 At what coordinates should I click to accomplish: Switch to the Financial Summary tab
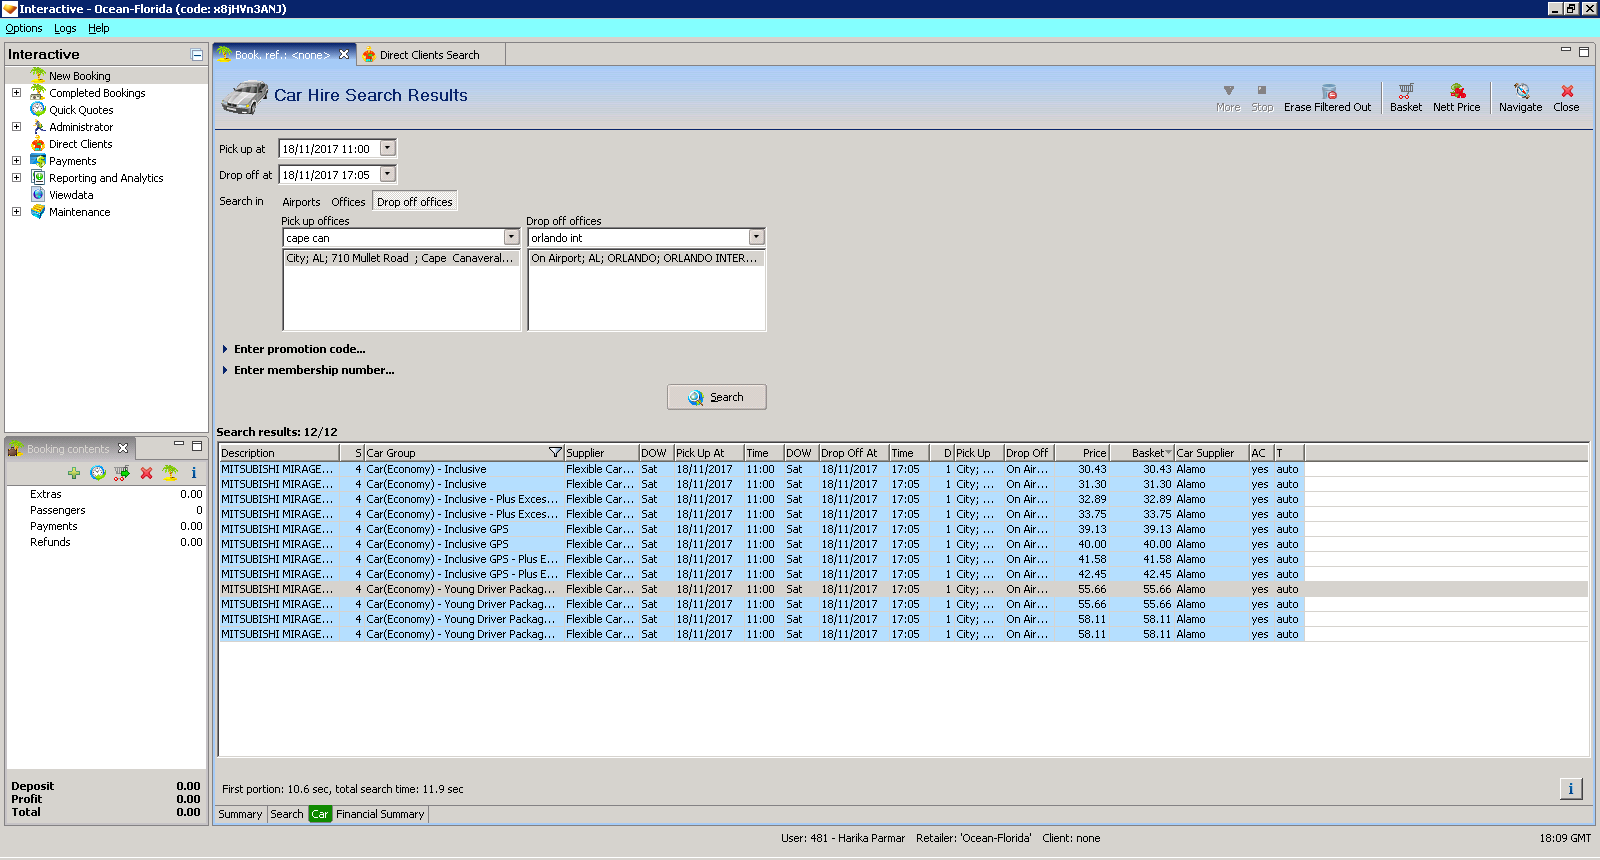pos(380,814)
